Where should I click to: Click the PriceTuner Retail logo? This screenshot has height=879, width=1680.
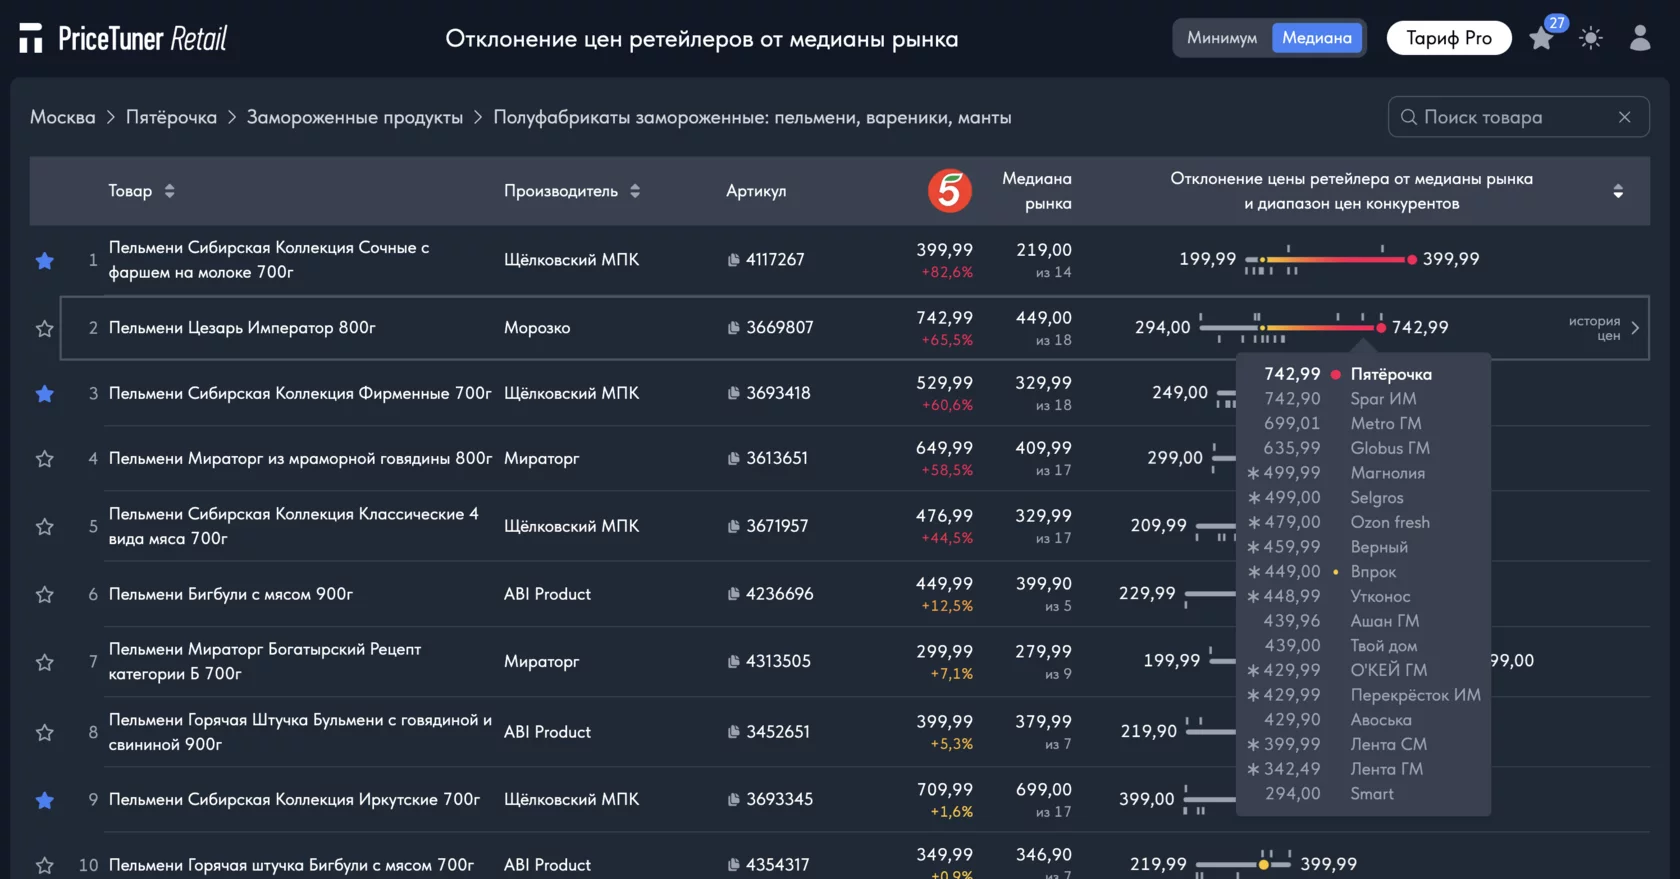pyautogui.click(x=123, y=39)
